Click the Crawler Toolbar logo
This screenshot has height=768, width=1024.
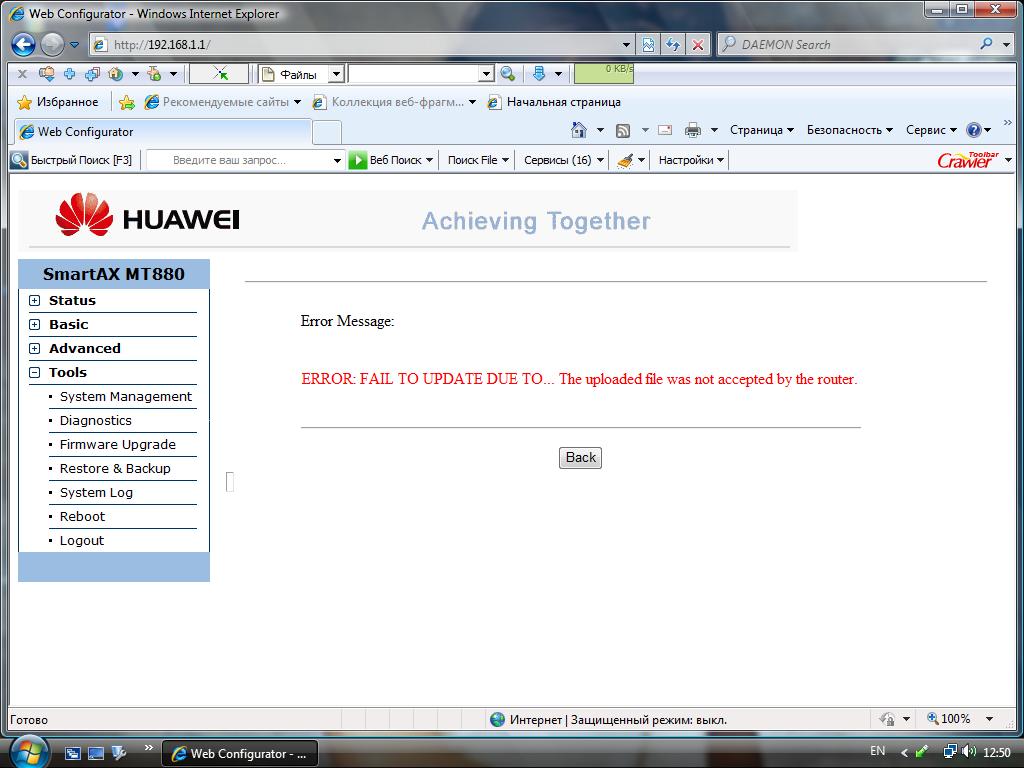tap(968, 160)
